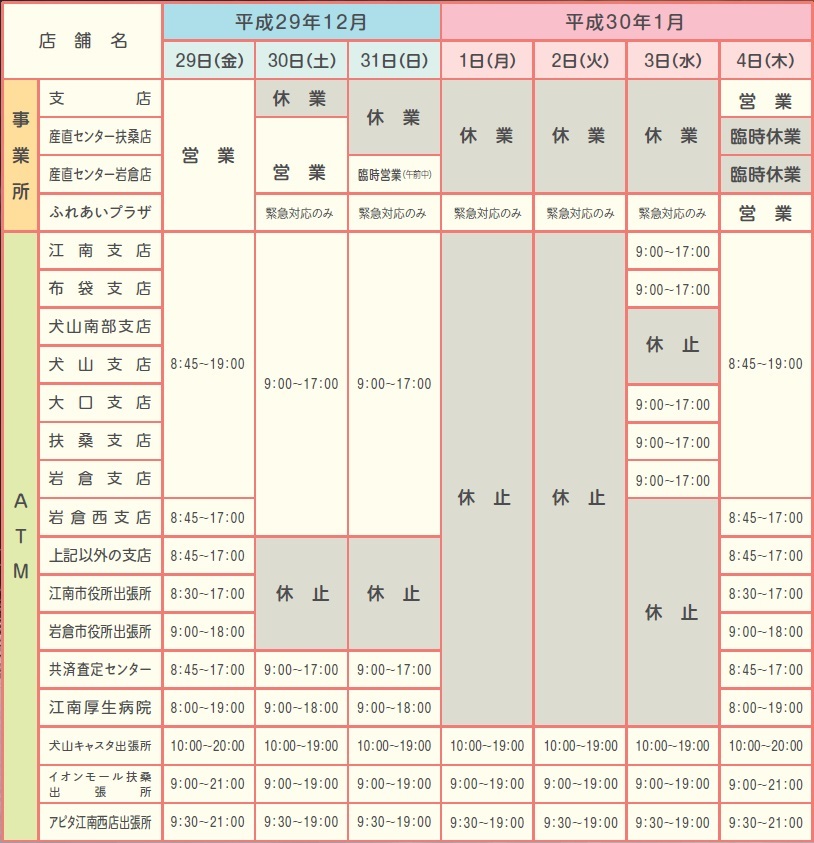Click 緊急対応のみ under 1日(月)
Viewport: 814px width, 843px height.
point(487,213)
